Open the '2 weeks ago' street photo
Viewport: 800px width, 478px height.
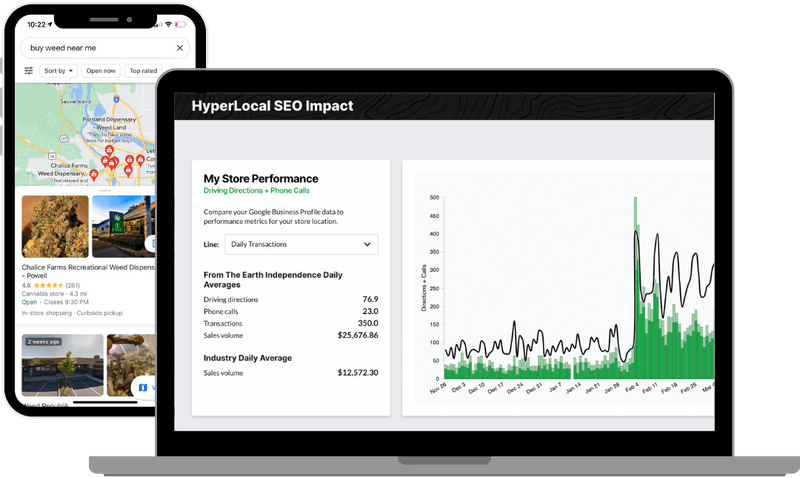63,365
